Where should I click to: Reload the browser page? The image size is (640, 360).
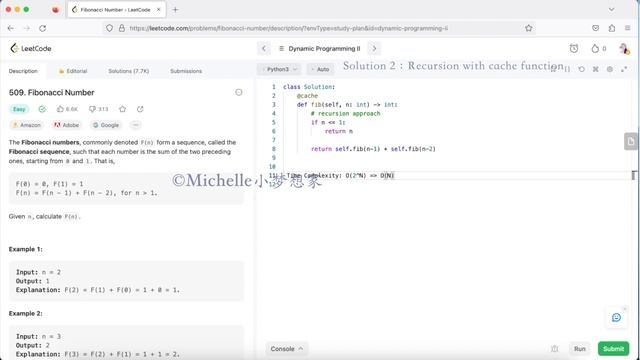click(42, 28)
